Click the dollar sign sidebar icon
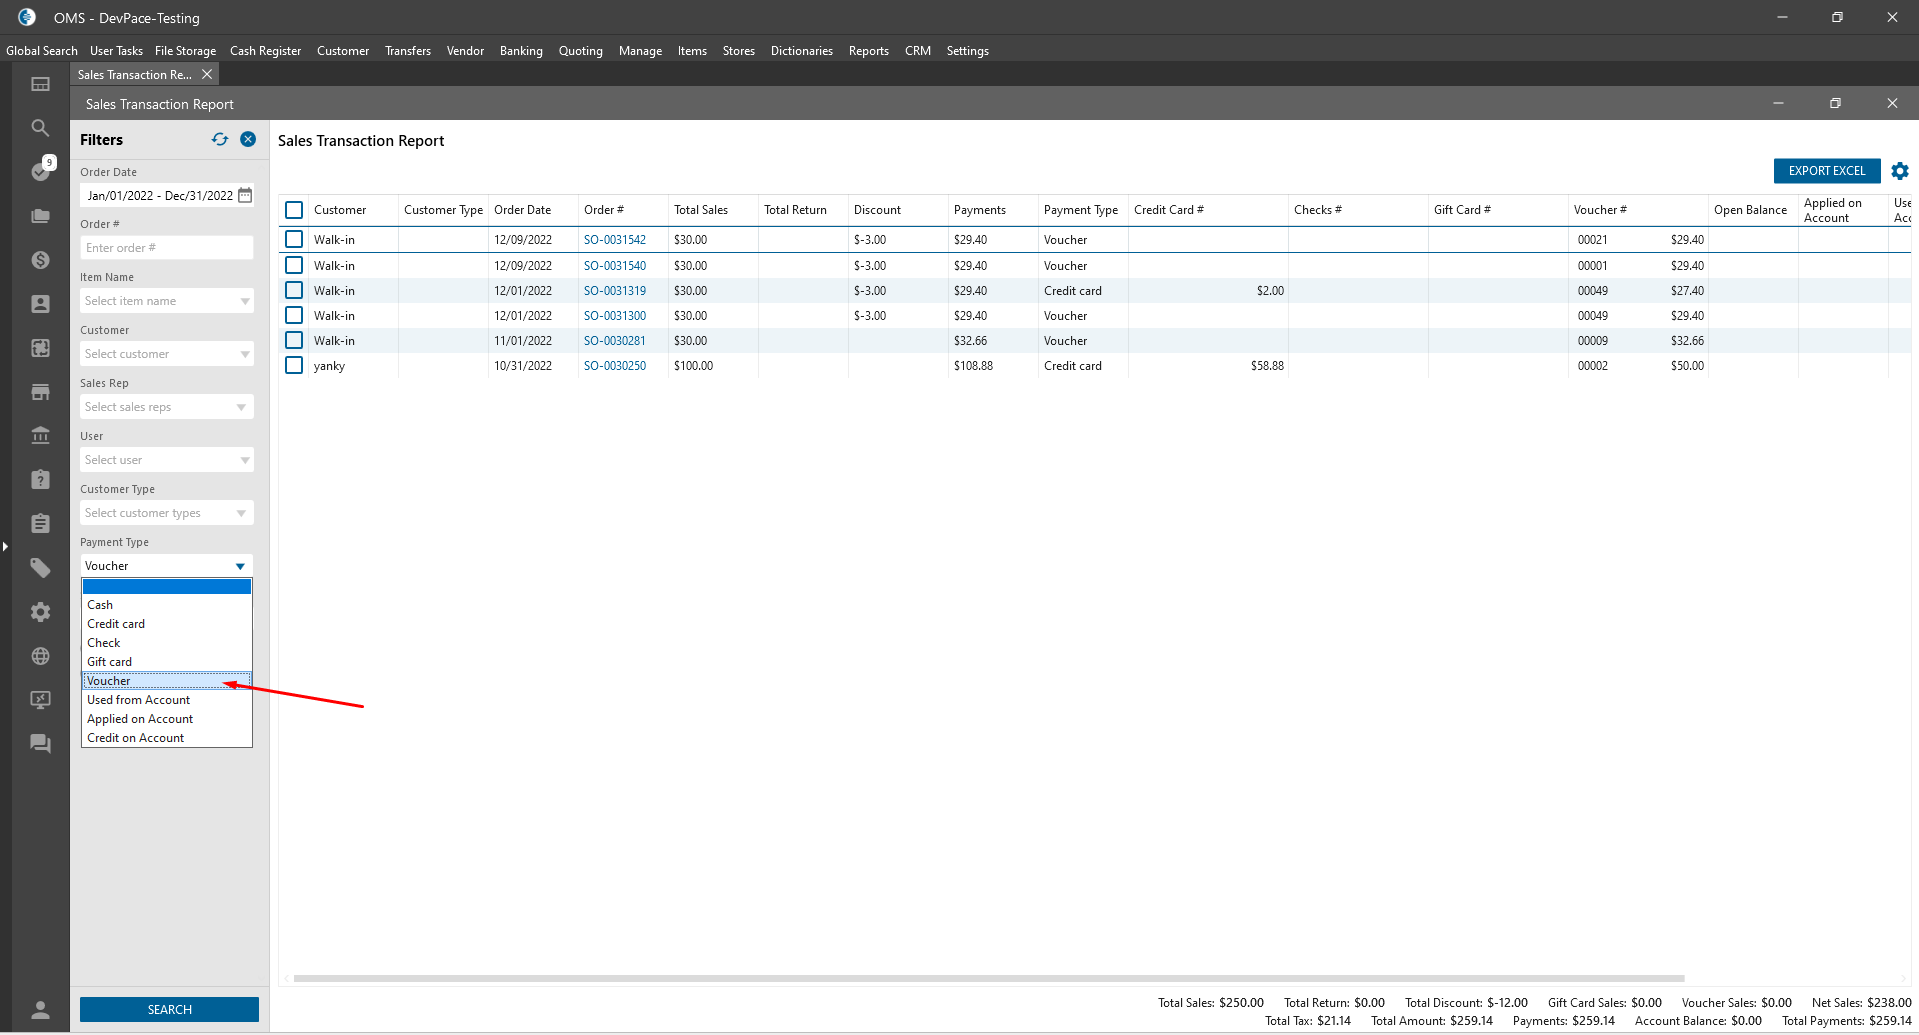Image resolution: width=1919 pixels, height=1035 pixels. click(x=40, y=260)
